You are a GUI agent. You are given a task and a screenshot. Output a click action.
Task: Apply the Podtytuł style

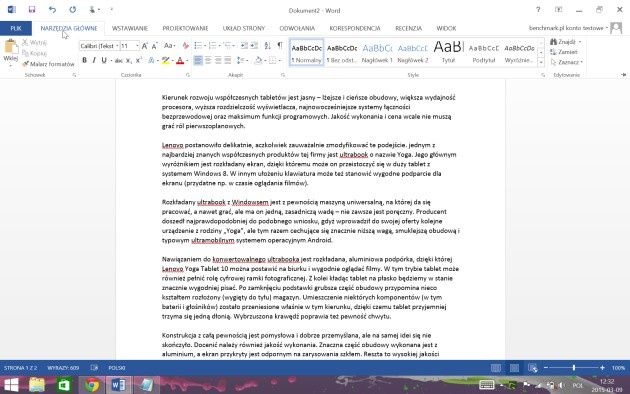click(484, 52)
